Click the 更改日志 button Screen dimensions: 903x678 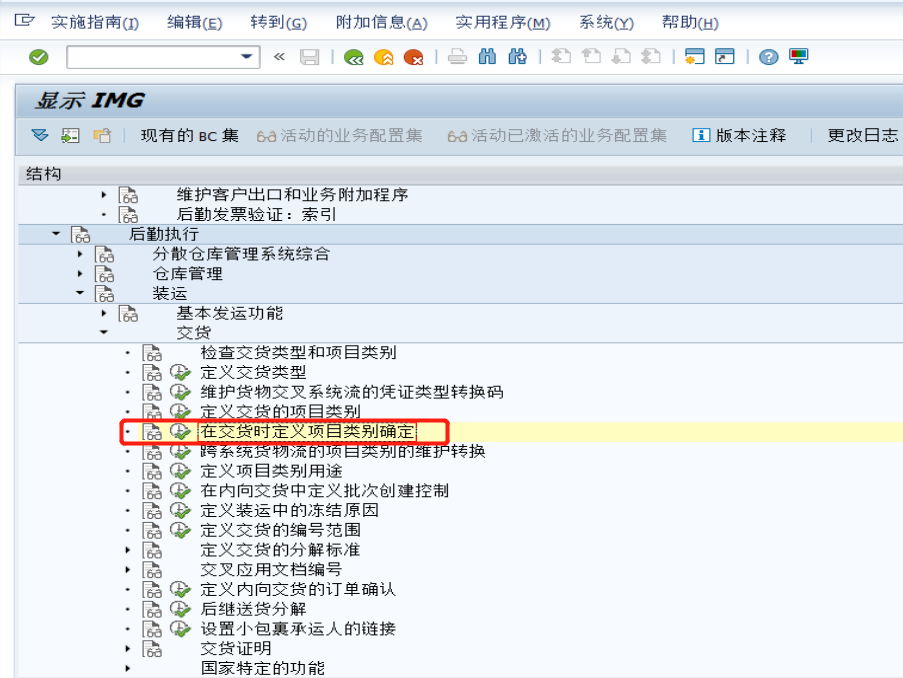862,136
